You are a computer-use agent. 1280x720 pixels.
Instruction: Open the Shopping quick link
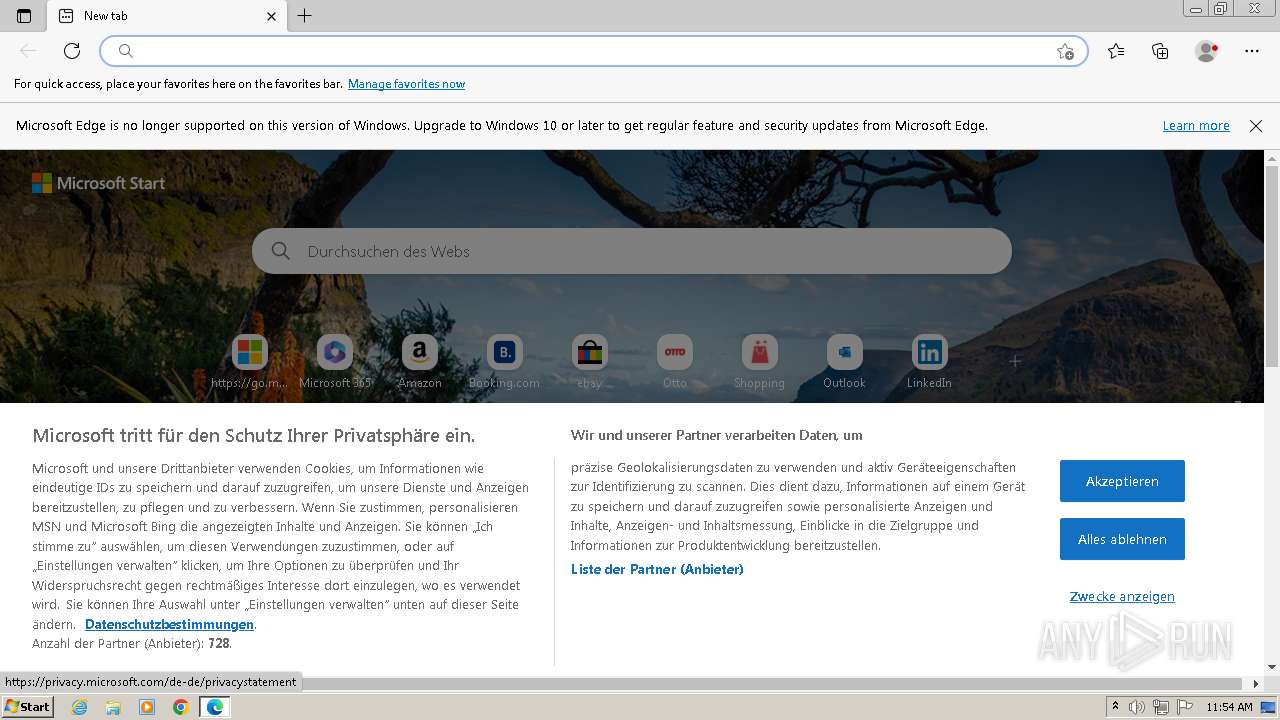coord(760,362)
